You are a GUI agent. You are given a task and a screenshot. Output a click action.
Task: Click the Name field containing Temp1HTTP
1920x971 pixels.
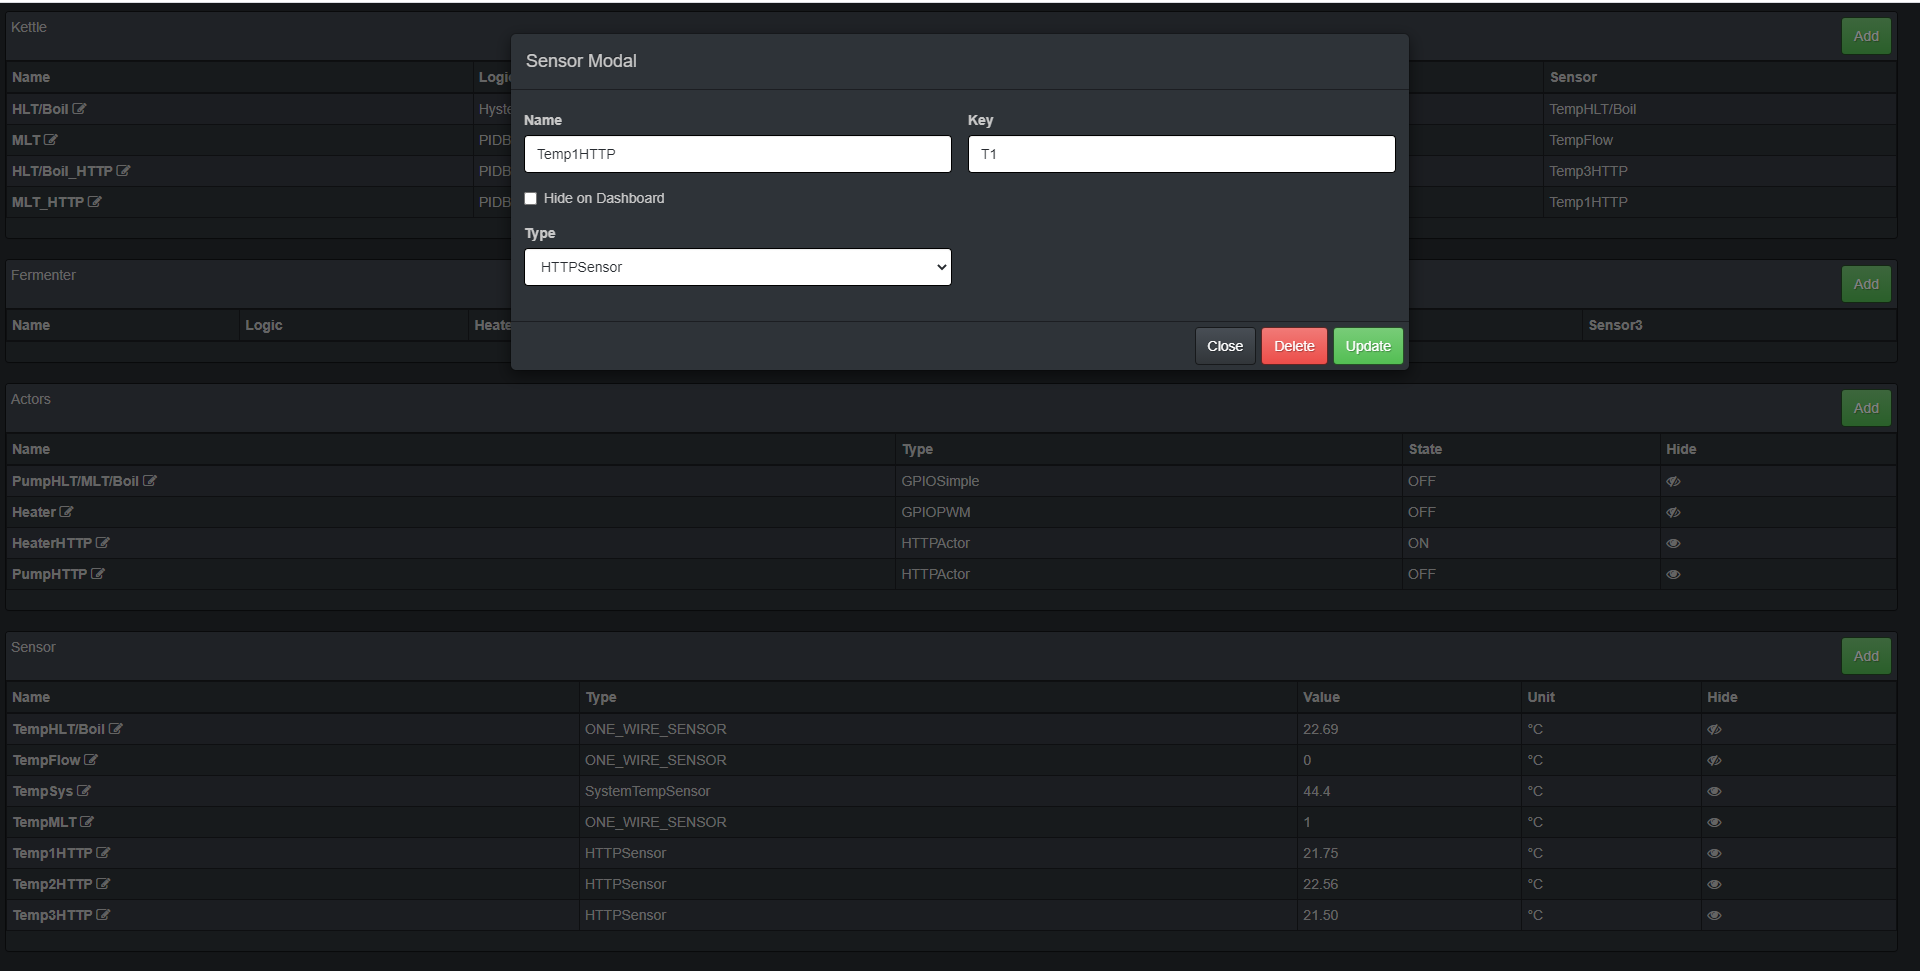tap(738, 154)
